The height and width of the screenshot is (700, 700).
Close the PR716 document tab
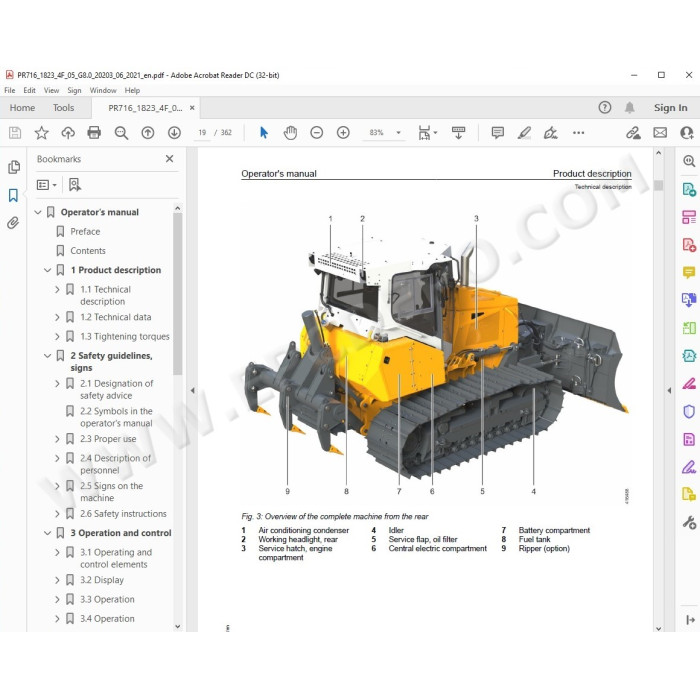click(x=192, y=108)
